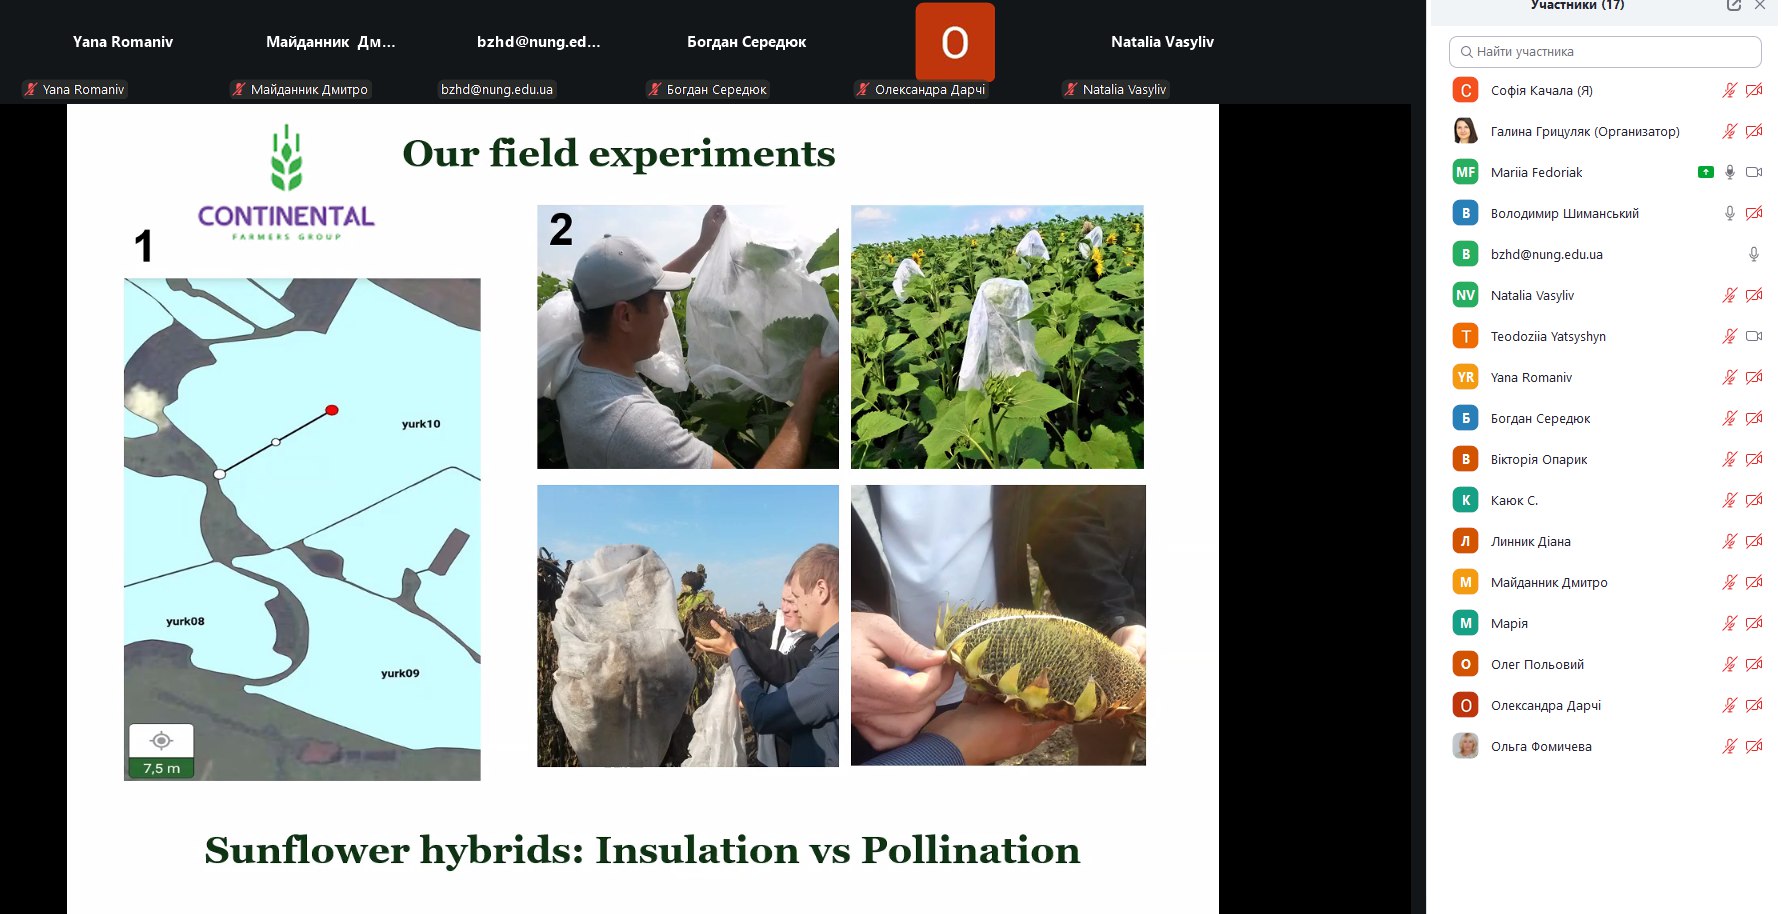Click microphone icon for bzhd@nung.edu.ua participant
1781x914 pixels.
[x=1754, y=254]
